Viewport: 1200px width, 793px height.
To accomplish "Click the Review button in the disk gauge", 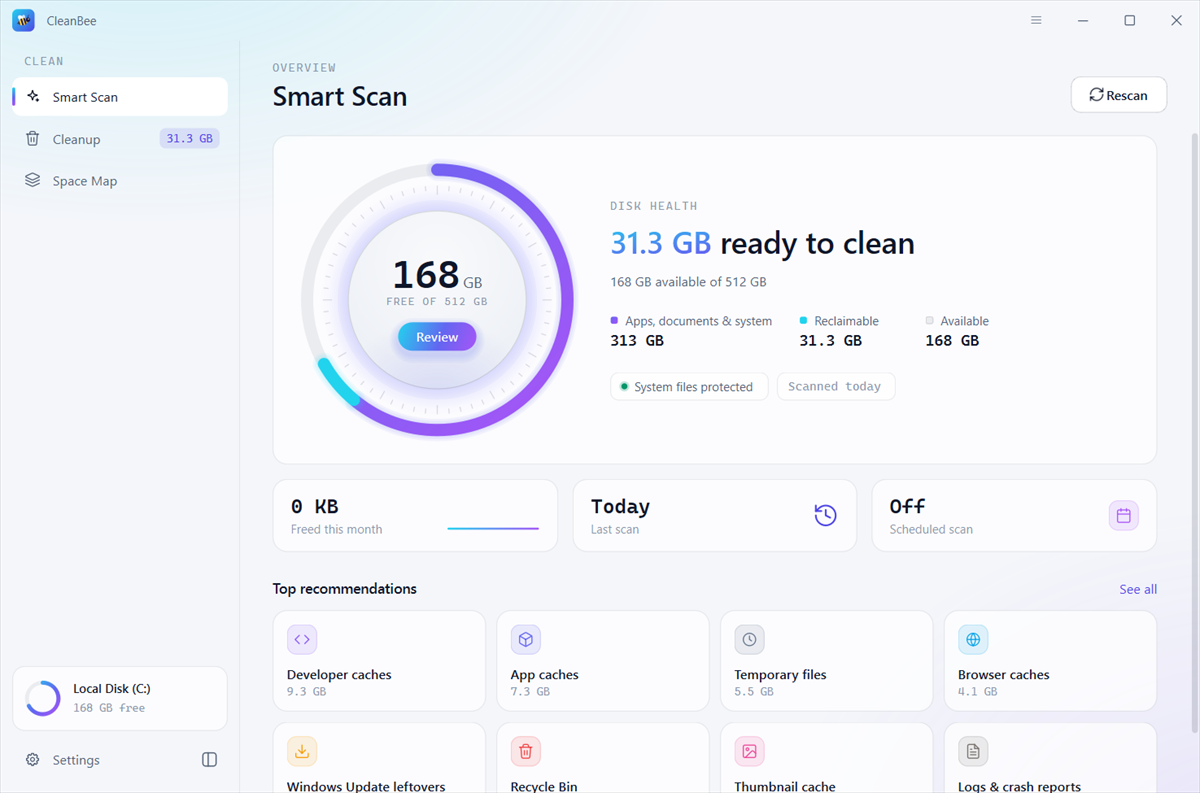I will pyautogui.click(x=437, y=337).
